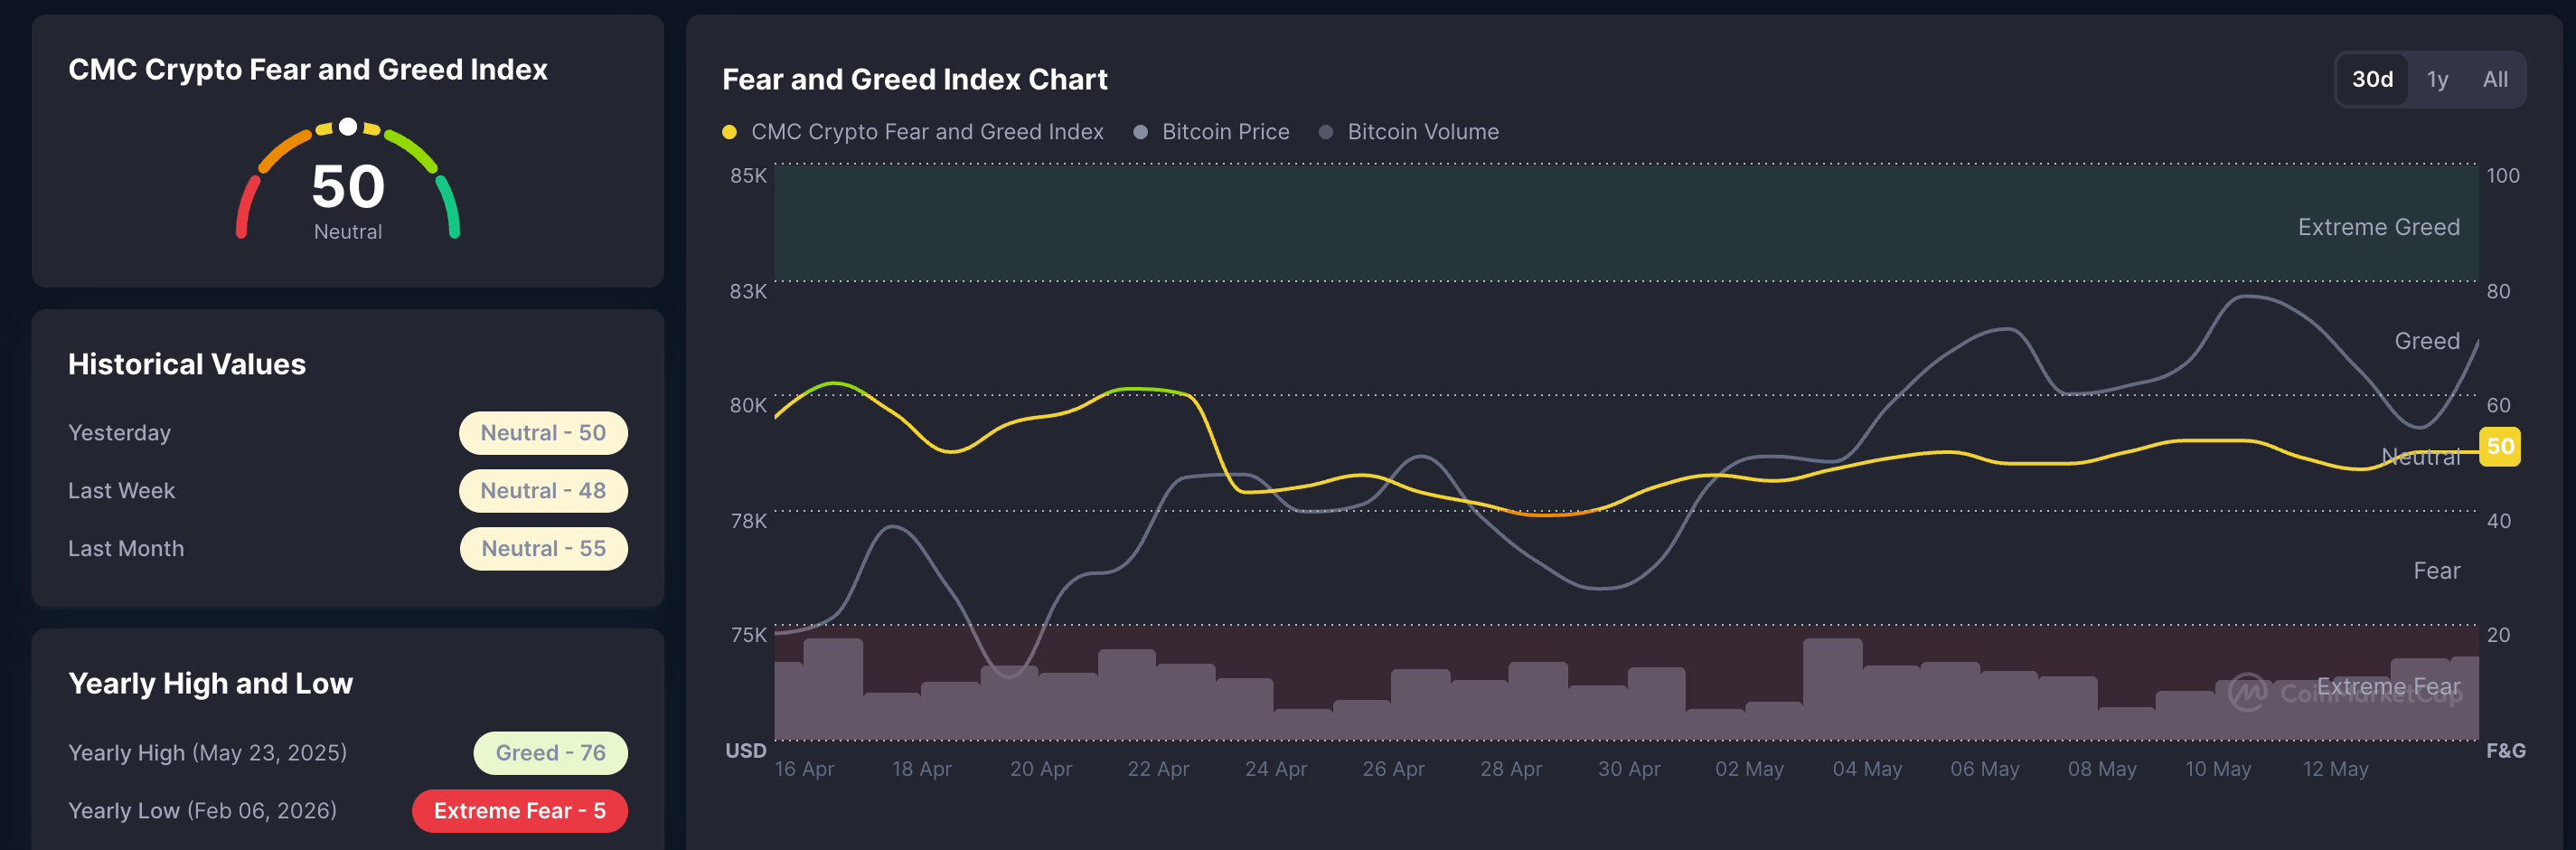Click the Yearly High (May 23, 2025) label
The image size is (2576, 850).
point(207,753)
